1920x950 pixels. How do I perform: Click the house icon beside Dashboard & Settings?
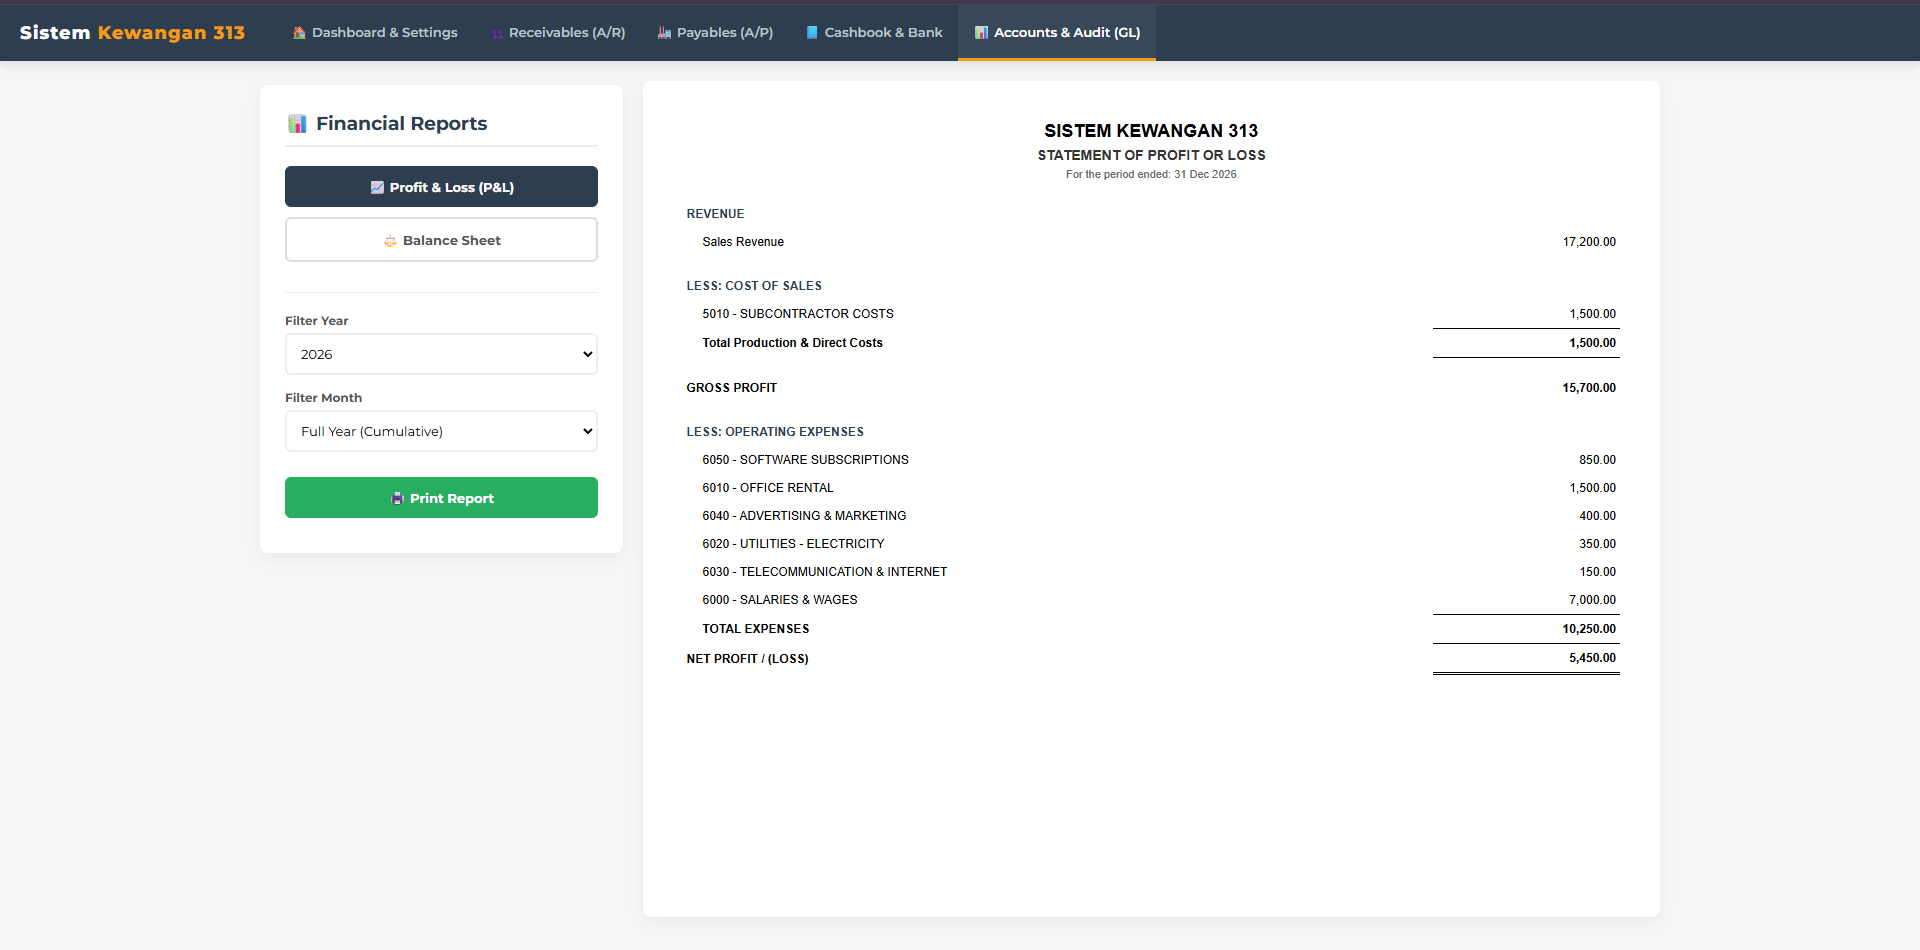point(299,33)
